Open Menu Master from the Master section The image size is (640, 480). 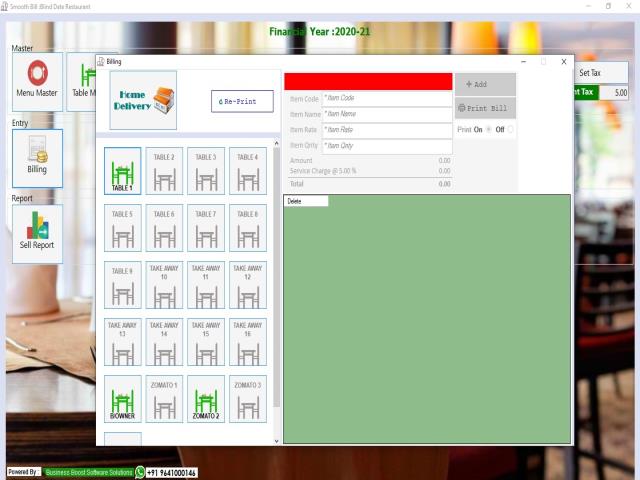(x=37, y=82)
